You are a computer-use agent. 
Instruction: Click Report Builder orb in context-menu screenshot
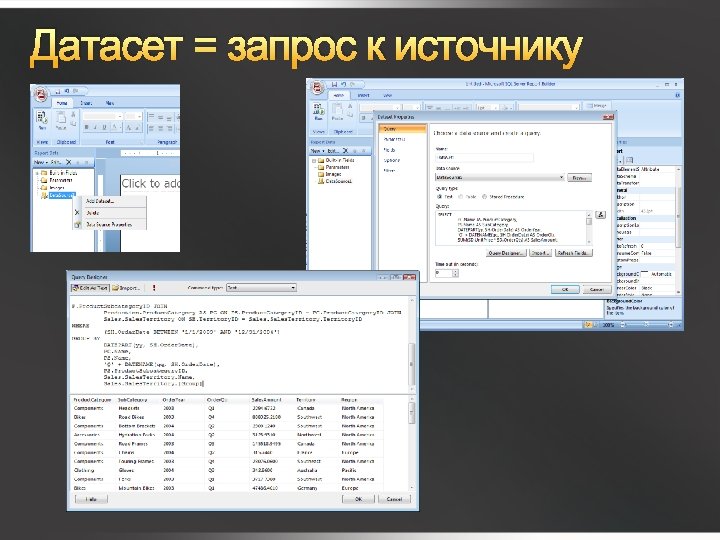(x=41, y=94)
